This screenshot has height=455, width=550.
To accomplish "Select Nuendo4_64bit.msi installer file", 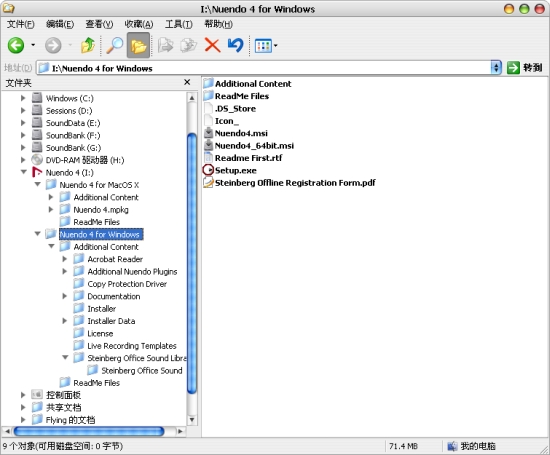I will 254,146.
